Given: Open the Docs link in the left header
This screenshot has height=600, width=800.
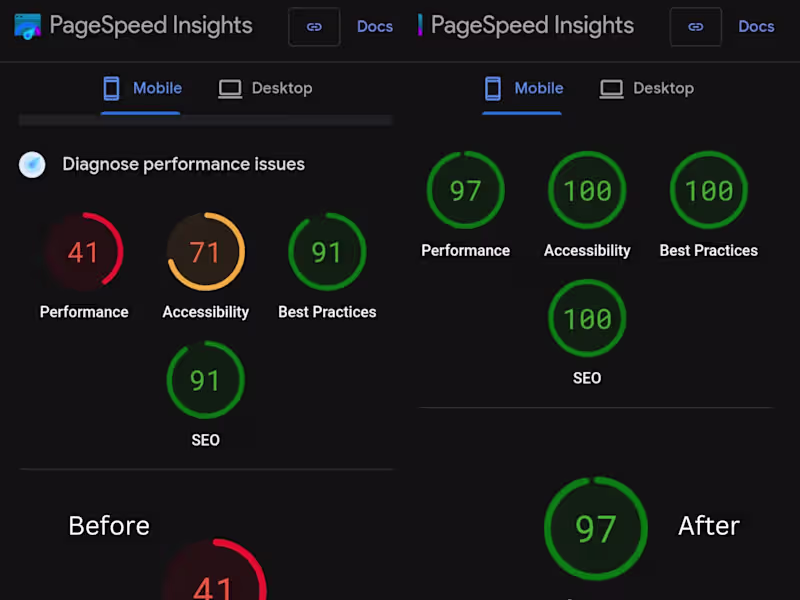Looking at the screenshot, I should tap(375, 27).
